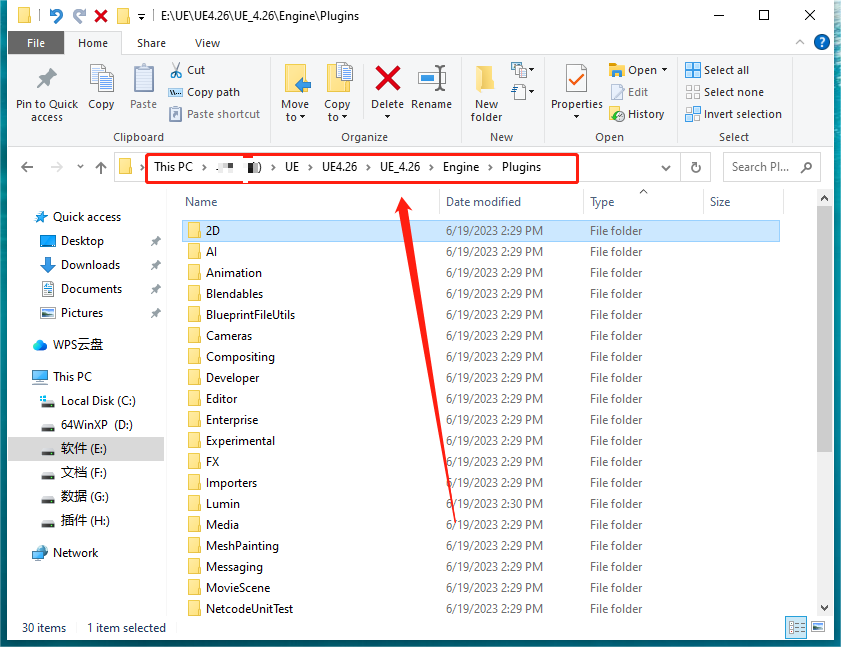Screen dimensions: 841x647
Task: Click the History icon in Open group
Action: pos(617,114)
